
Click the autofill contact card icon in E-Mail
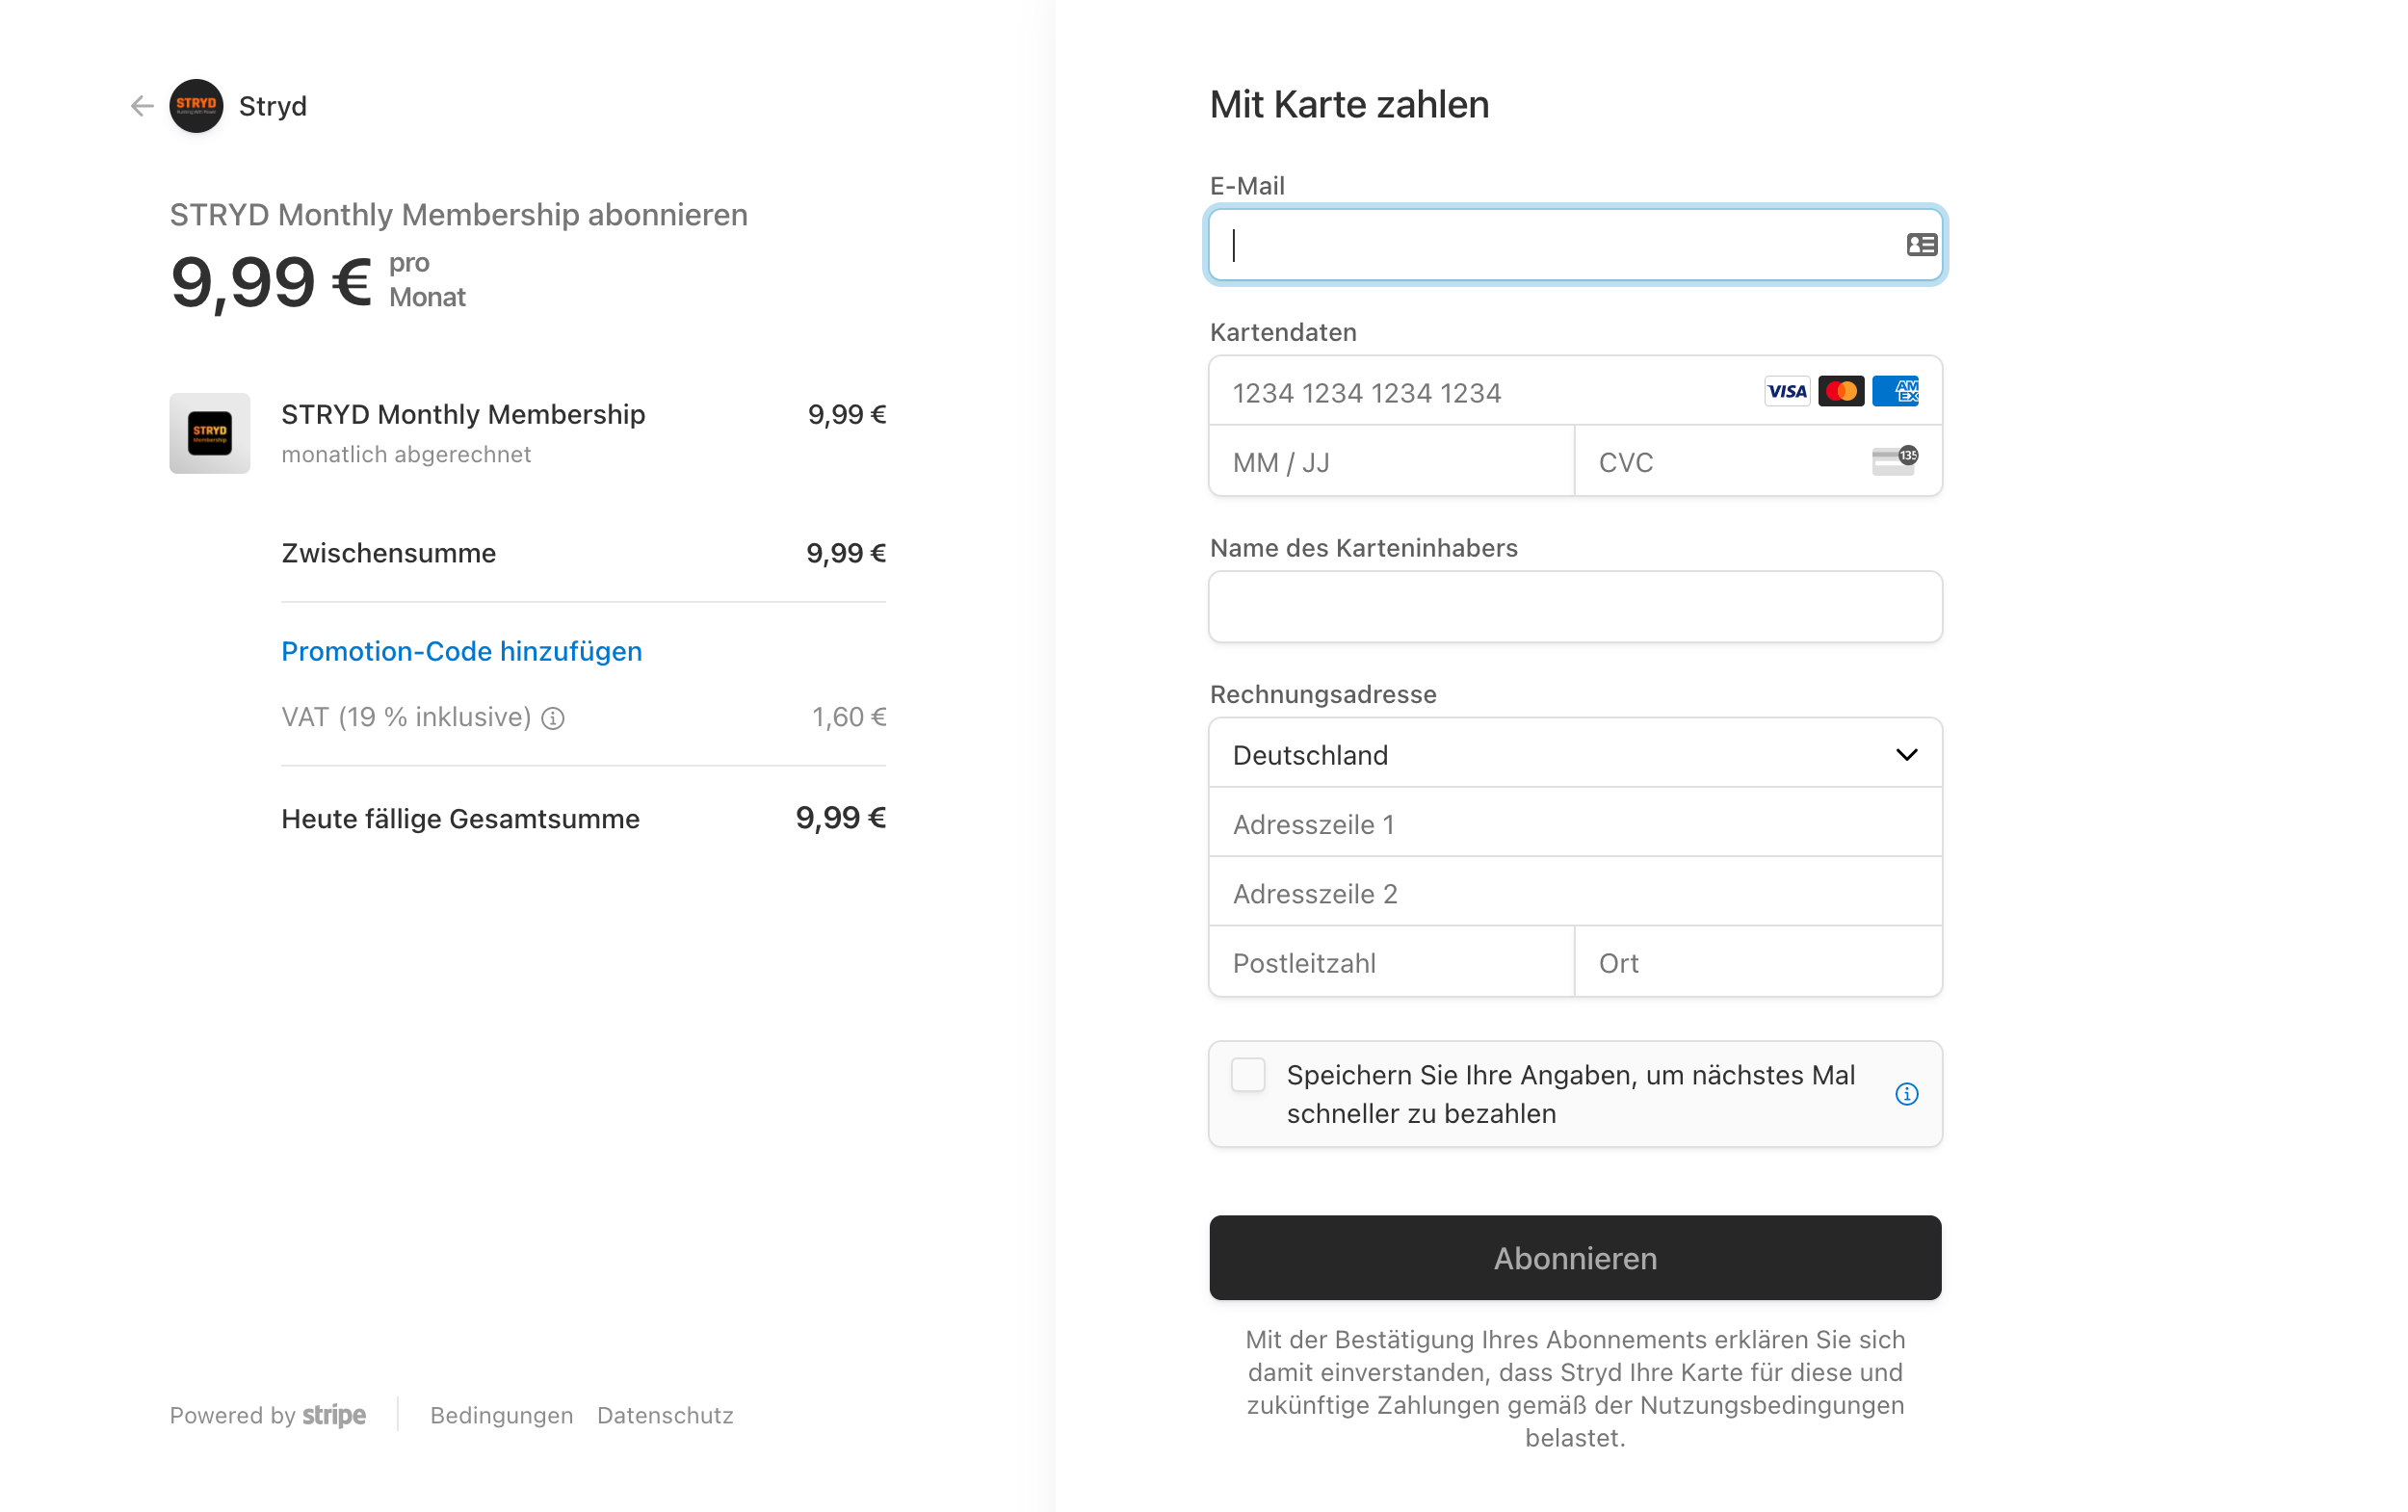(x=1921, y=245)
